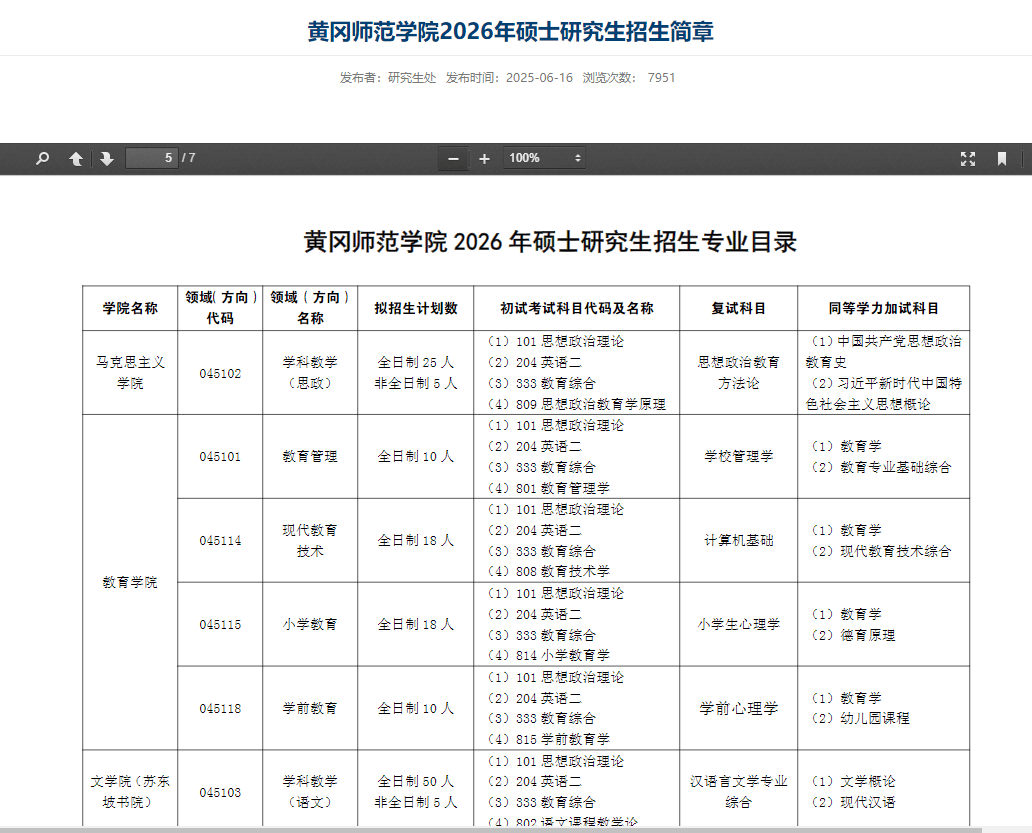Click additional subject 幼儿园课程

point(875,719)
